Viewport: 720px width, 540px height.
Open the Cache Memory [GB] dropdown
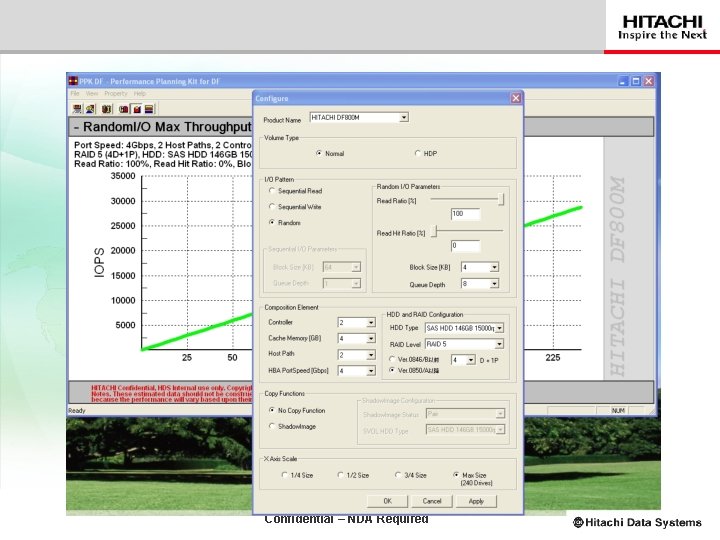(x=371, y=339)
